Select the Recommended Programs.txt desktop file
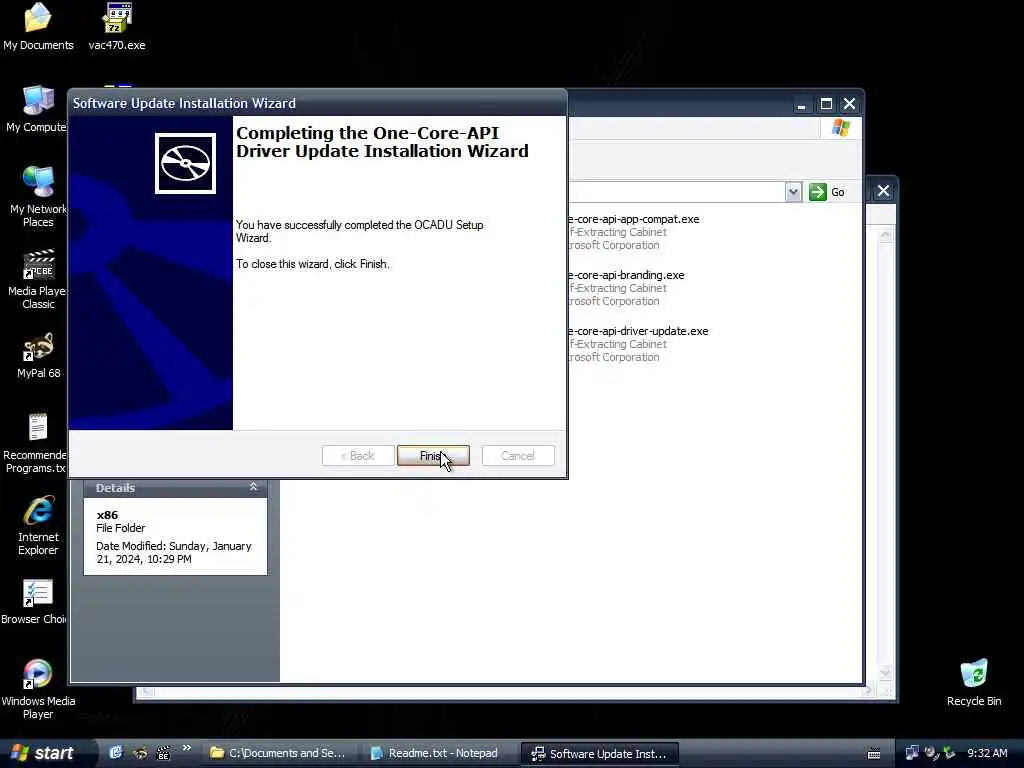 [35, 444]
